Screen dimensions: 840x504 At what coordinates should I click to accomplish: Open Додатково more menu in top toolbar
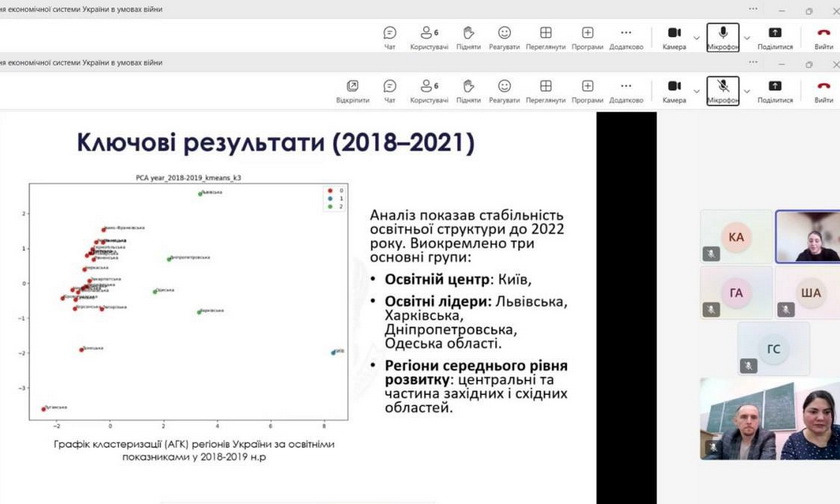pyautogui.click(x=626, y=36)
